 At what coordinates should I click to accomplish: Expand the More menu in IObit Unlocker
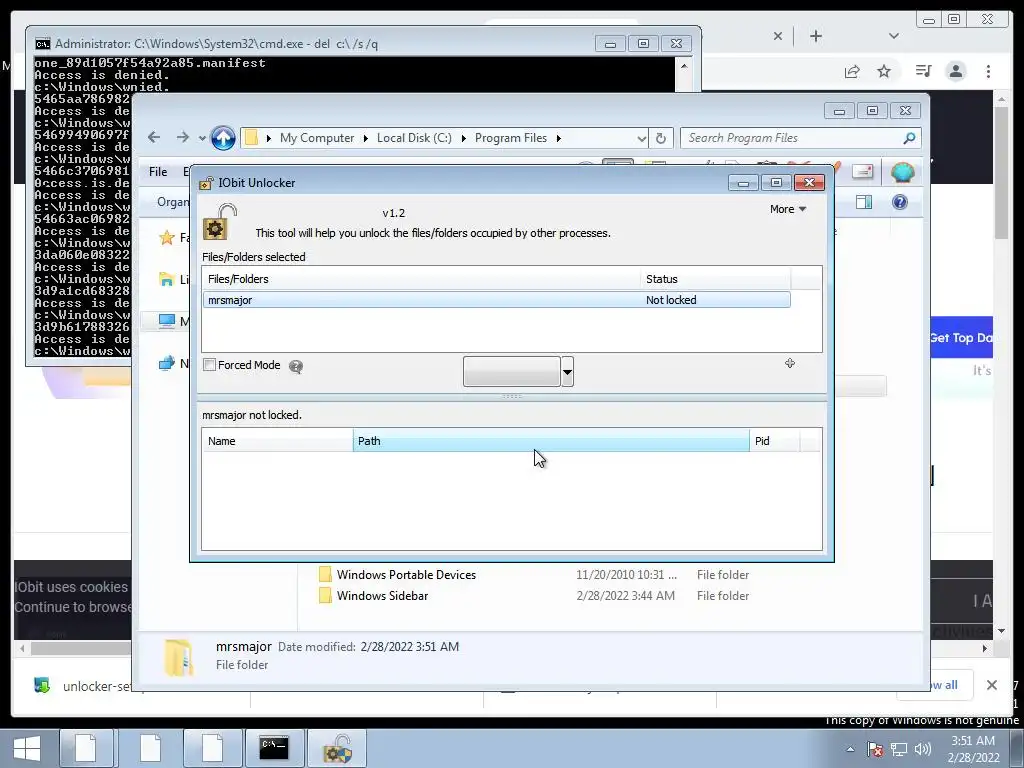788,209
